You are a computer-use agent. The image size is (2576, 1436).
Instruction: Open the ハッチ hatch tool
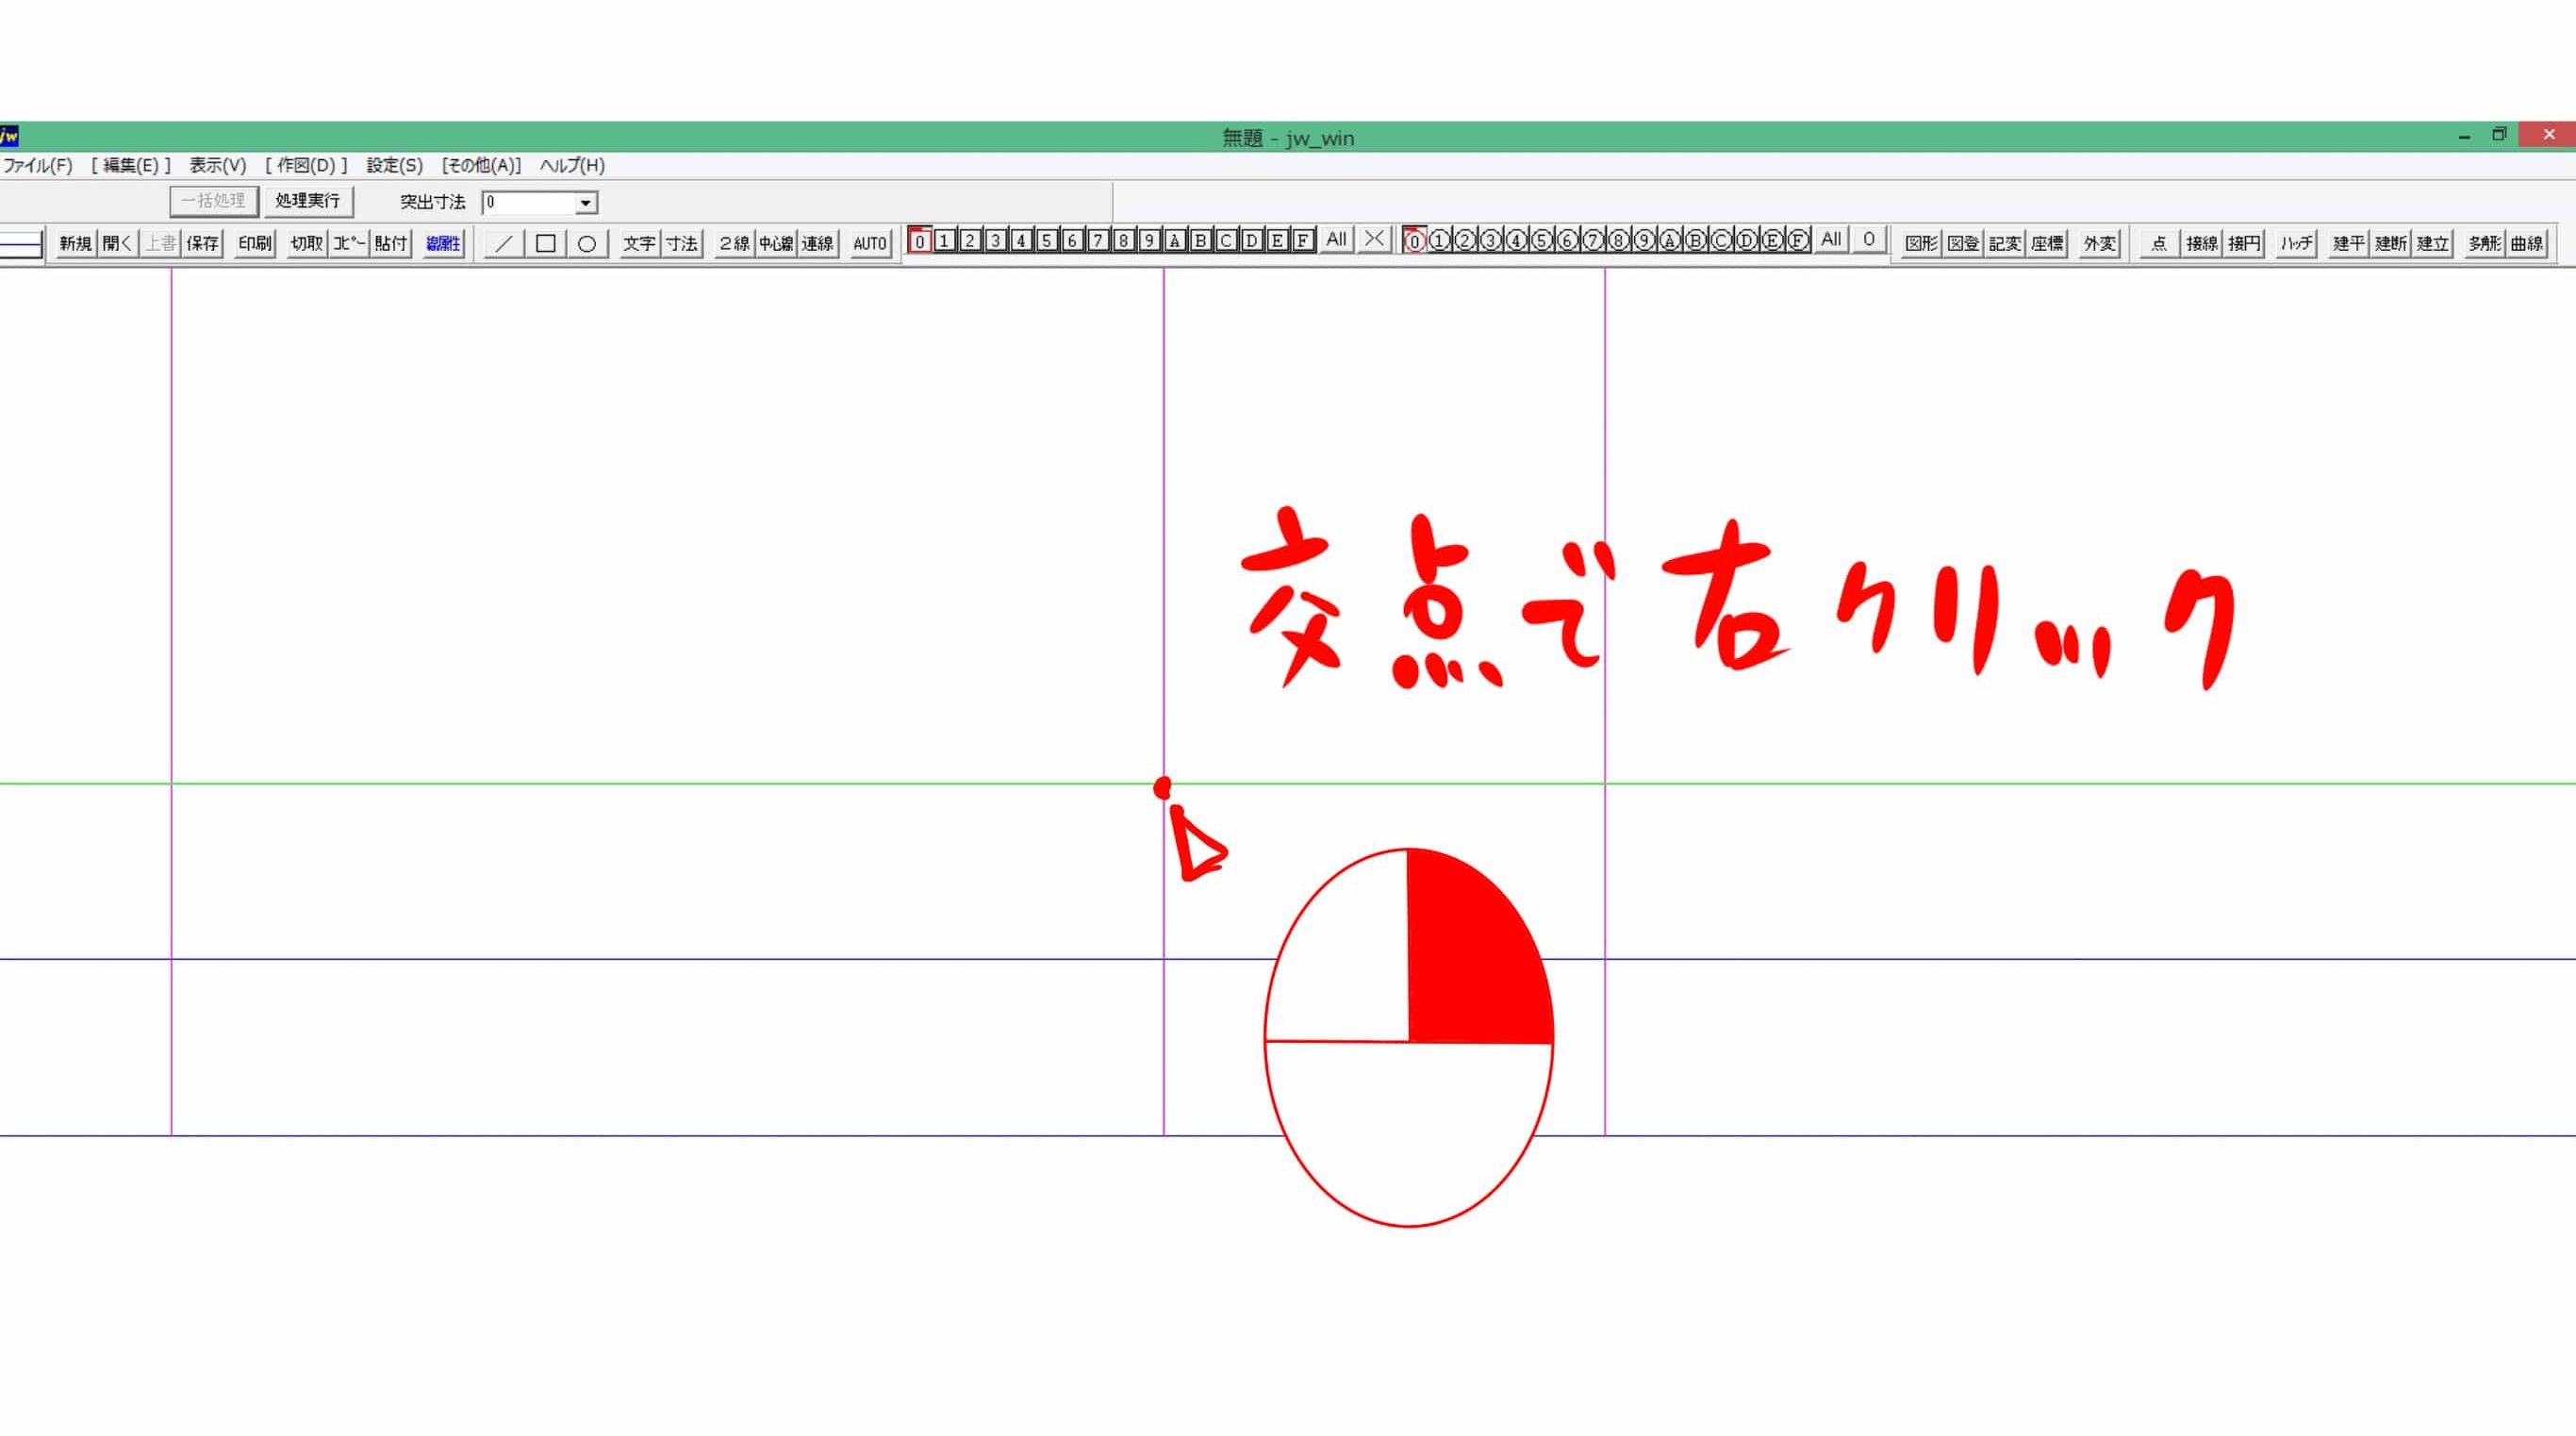2296,243
